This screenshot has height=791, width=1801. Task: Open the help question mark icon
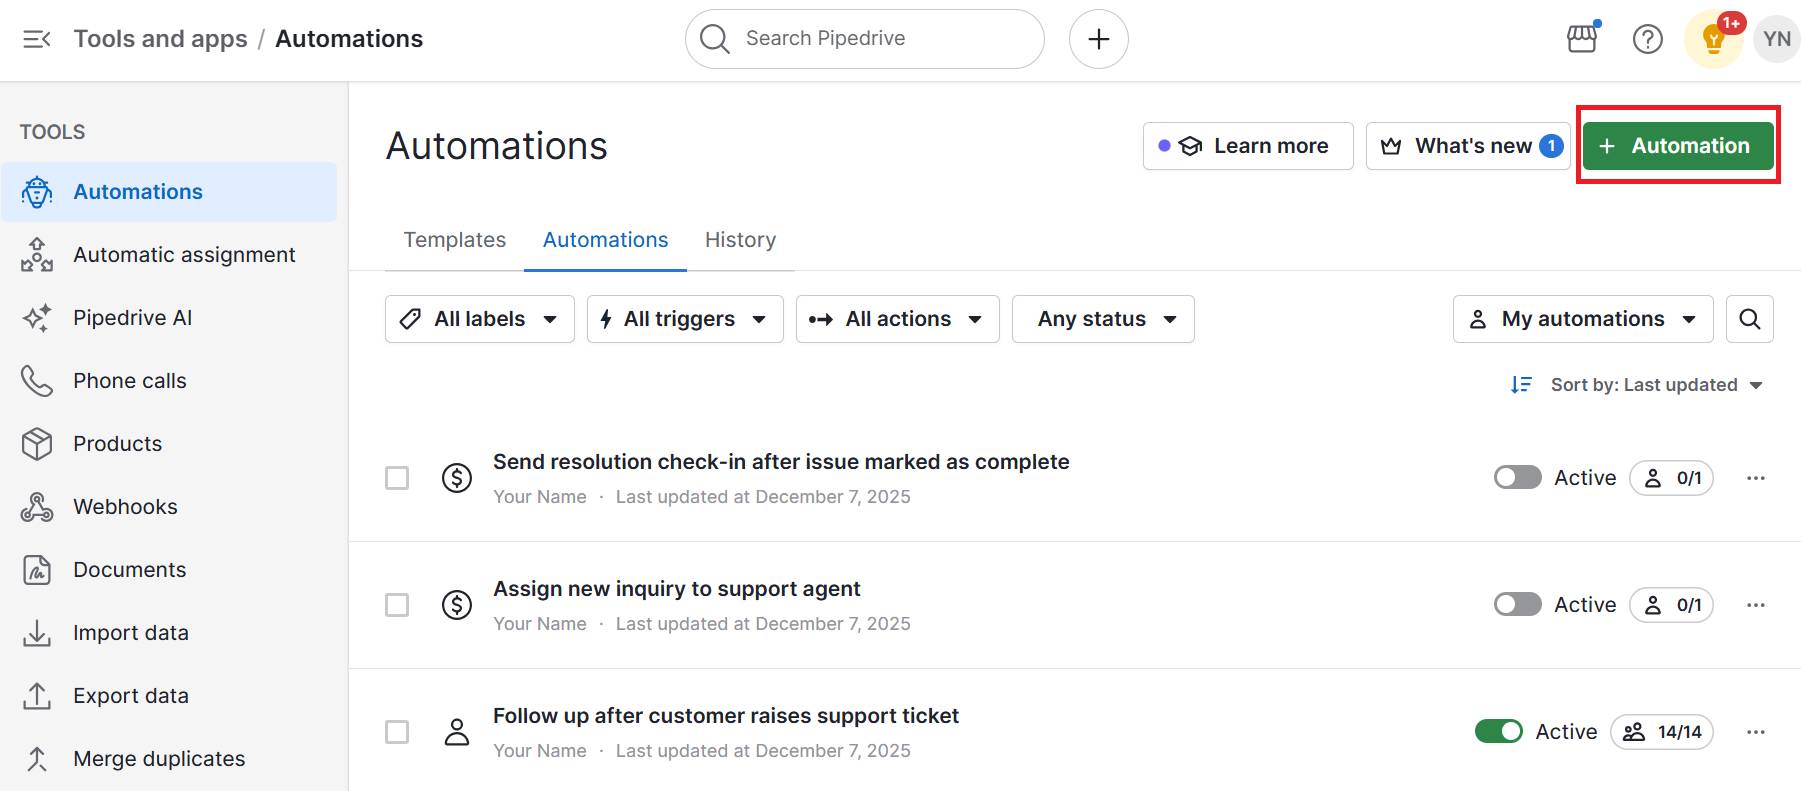click(1647, 39)
